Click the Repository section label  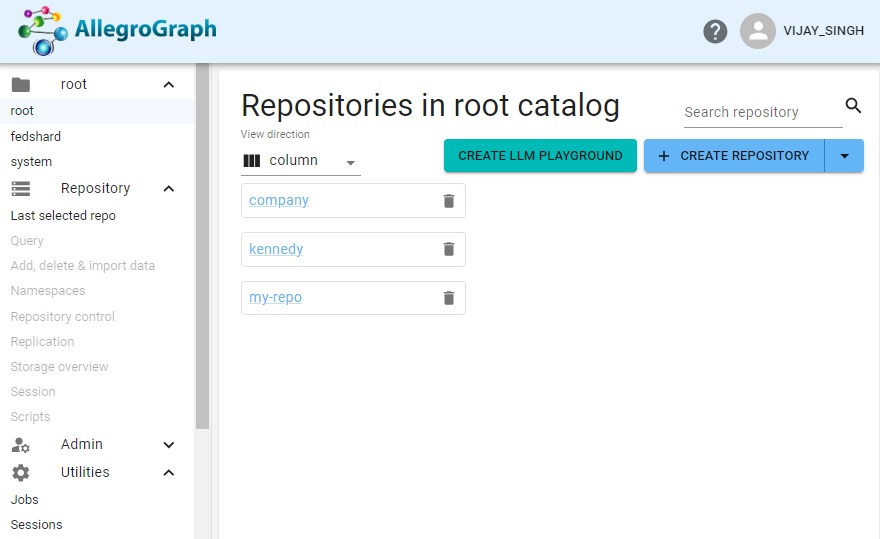(x=95, y=188)
